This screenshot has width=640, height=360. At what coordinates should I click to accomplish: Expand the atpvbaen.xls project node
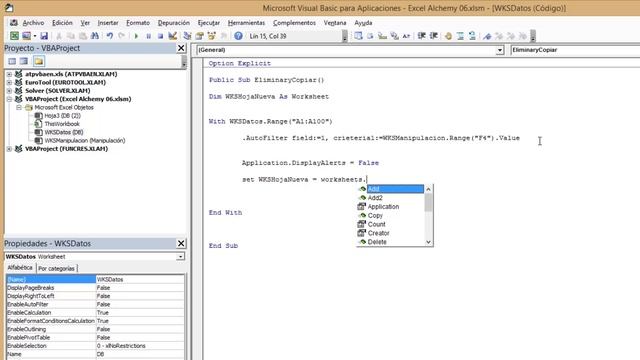[x=9, y=74]
